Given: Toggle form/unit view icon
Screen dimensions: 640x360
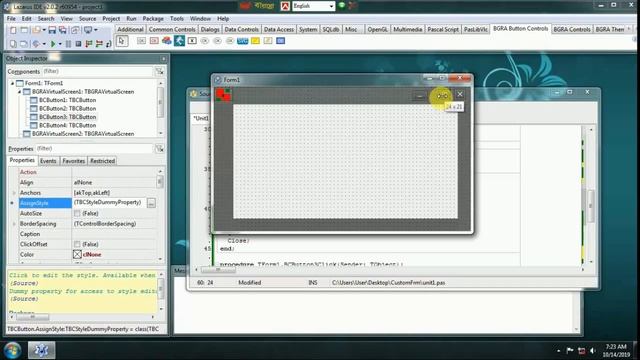Looking at the screenshot, I should [76, 30].
